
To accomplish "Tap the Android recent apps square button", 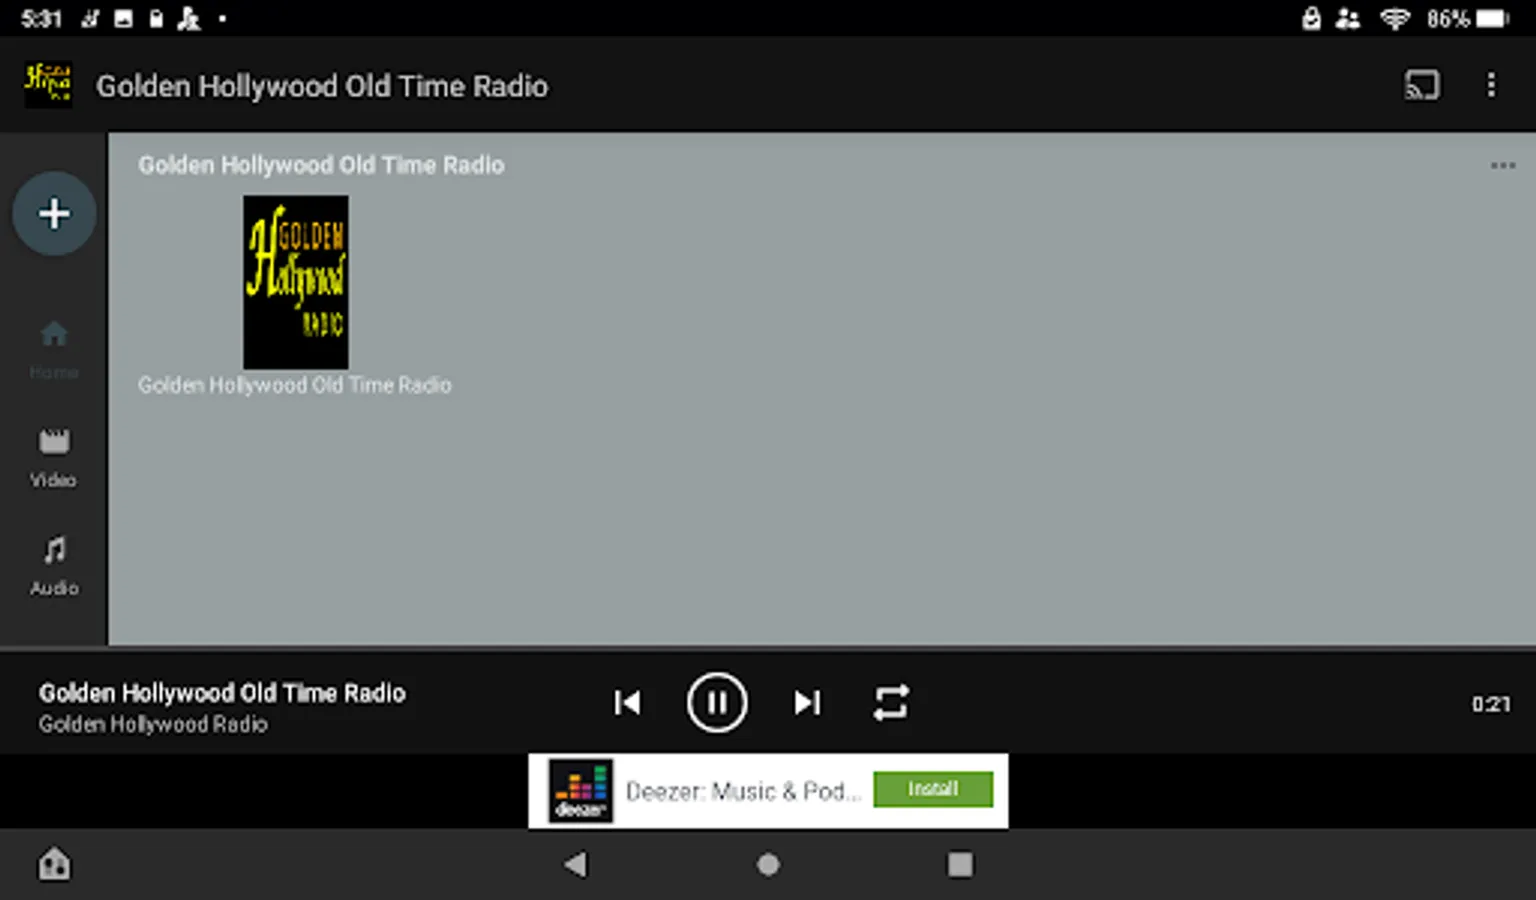I will point(960,864).
